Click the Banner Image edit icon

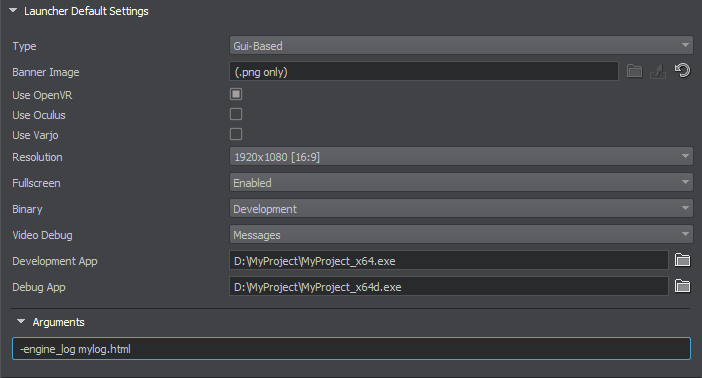pyautogui.click(x=658, y=71)
